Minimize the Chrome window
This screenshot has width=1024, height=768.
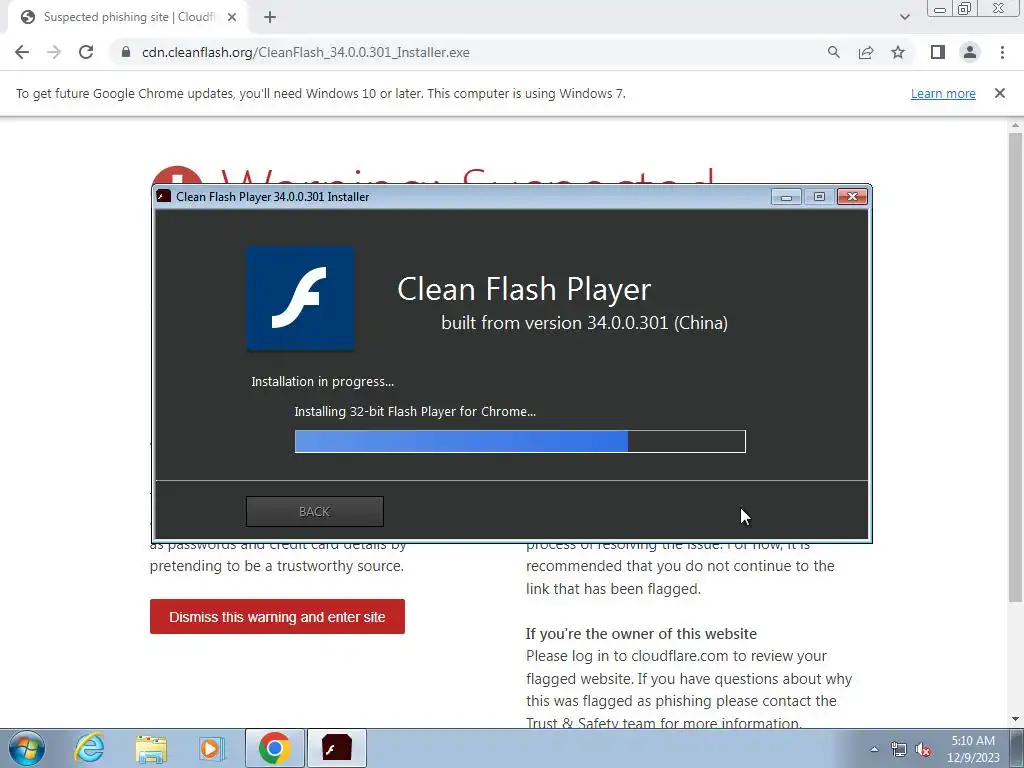[x=940, y=8]
